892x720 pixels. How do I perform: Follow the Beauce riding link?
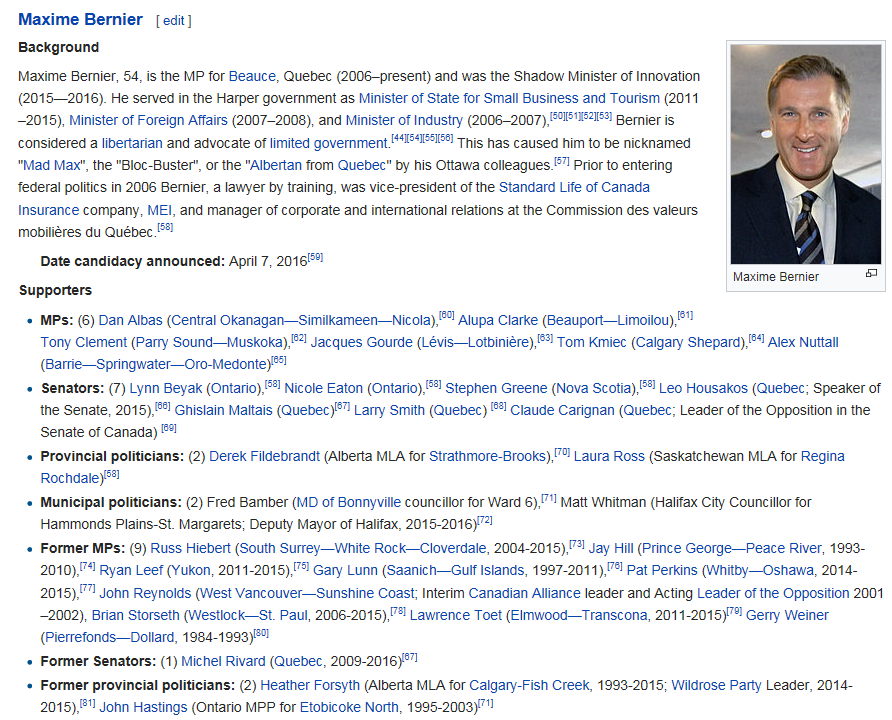pyautogui.click(x=249, y=76)
